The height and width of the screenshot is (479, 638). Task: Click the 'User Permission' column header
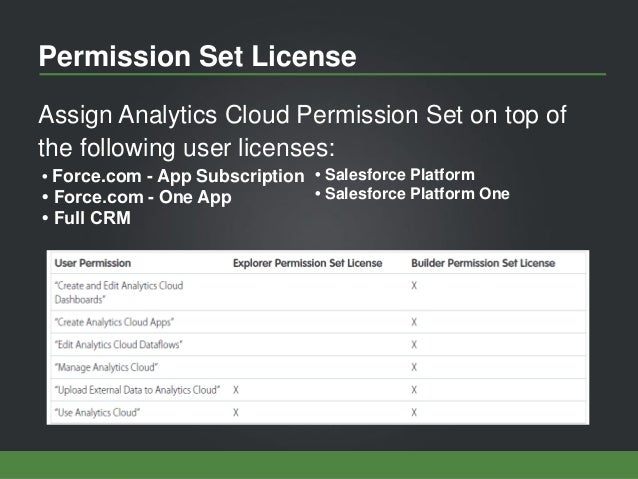(x=93, y=263)
